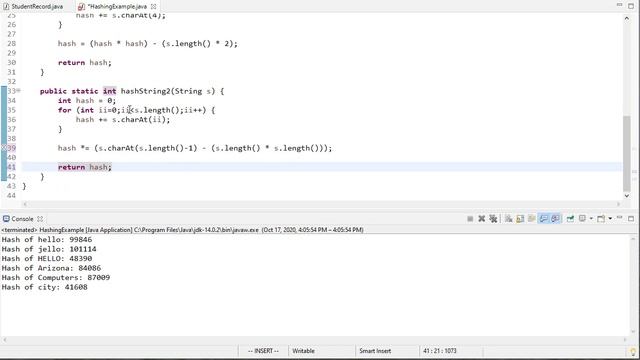Toggle Scroll Lock in Console toolbar

tap(520, 219)
